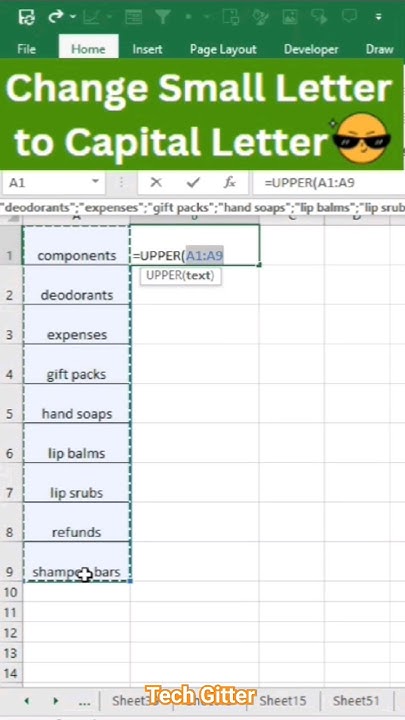Select row header 10
Viewport: 405px width, 720px height.
[x=11, y=592]
